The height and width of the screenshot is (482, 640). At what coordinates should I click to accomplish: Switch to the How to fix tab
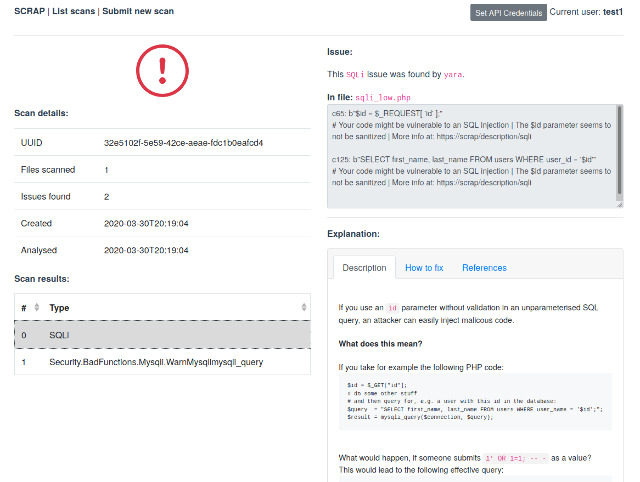[424, 268]
